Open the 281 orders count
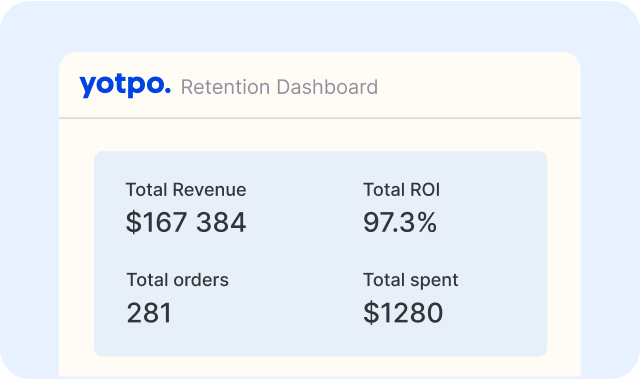 [149, 313]
